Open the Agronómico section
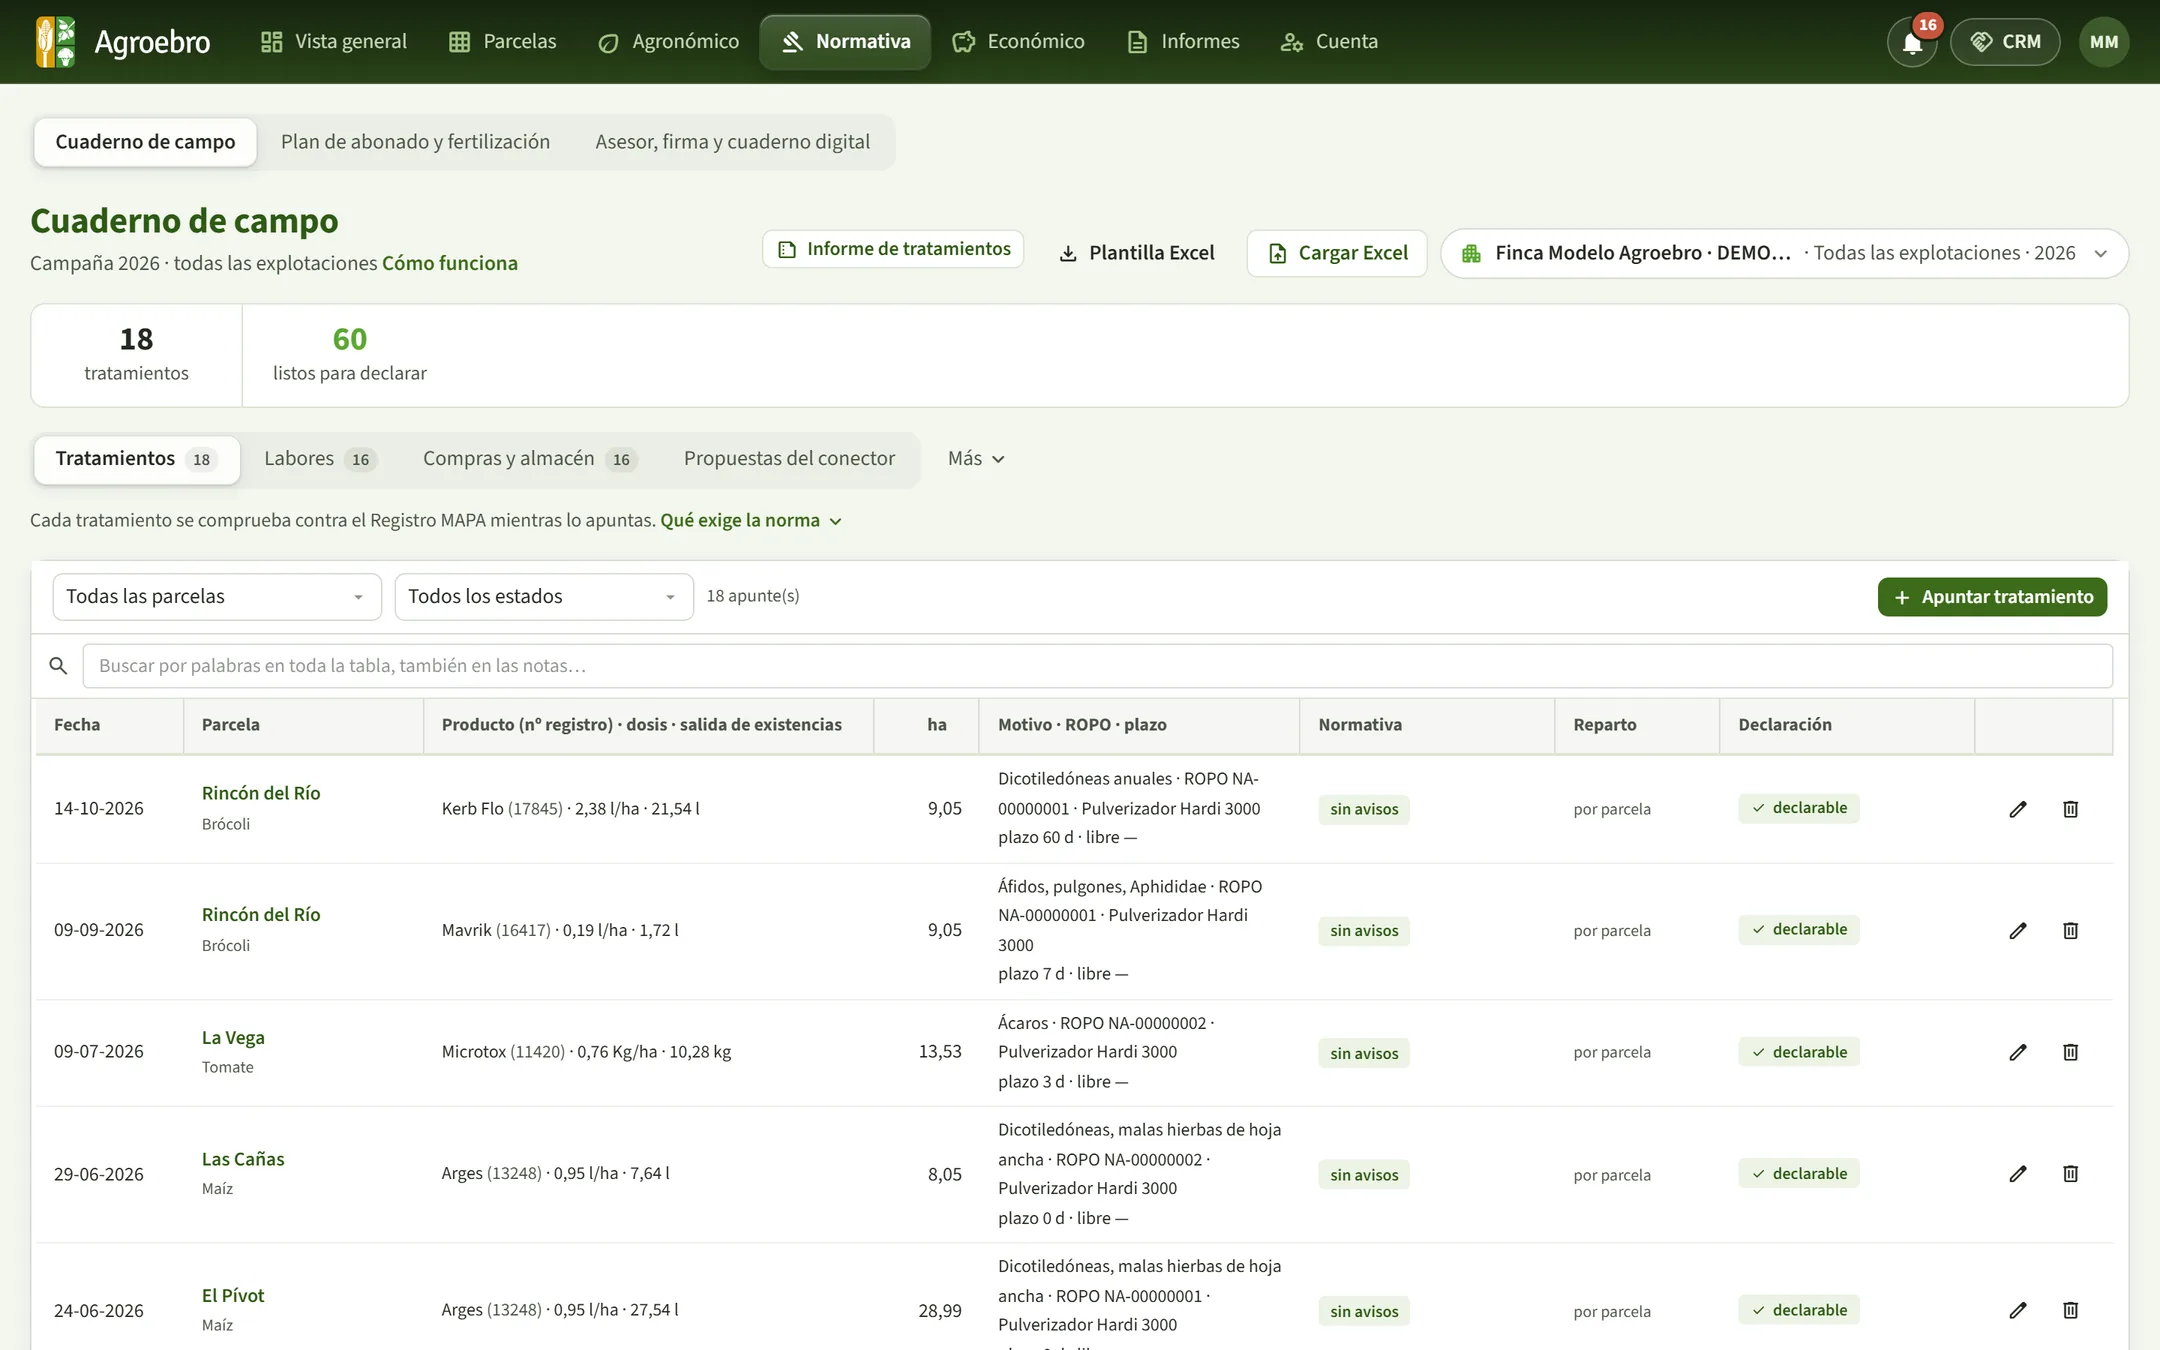This screenshot has height=1350, width=2160. coord(669,42)
